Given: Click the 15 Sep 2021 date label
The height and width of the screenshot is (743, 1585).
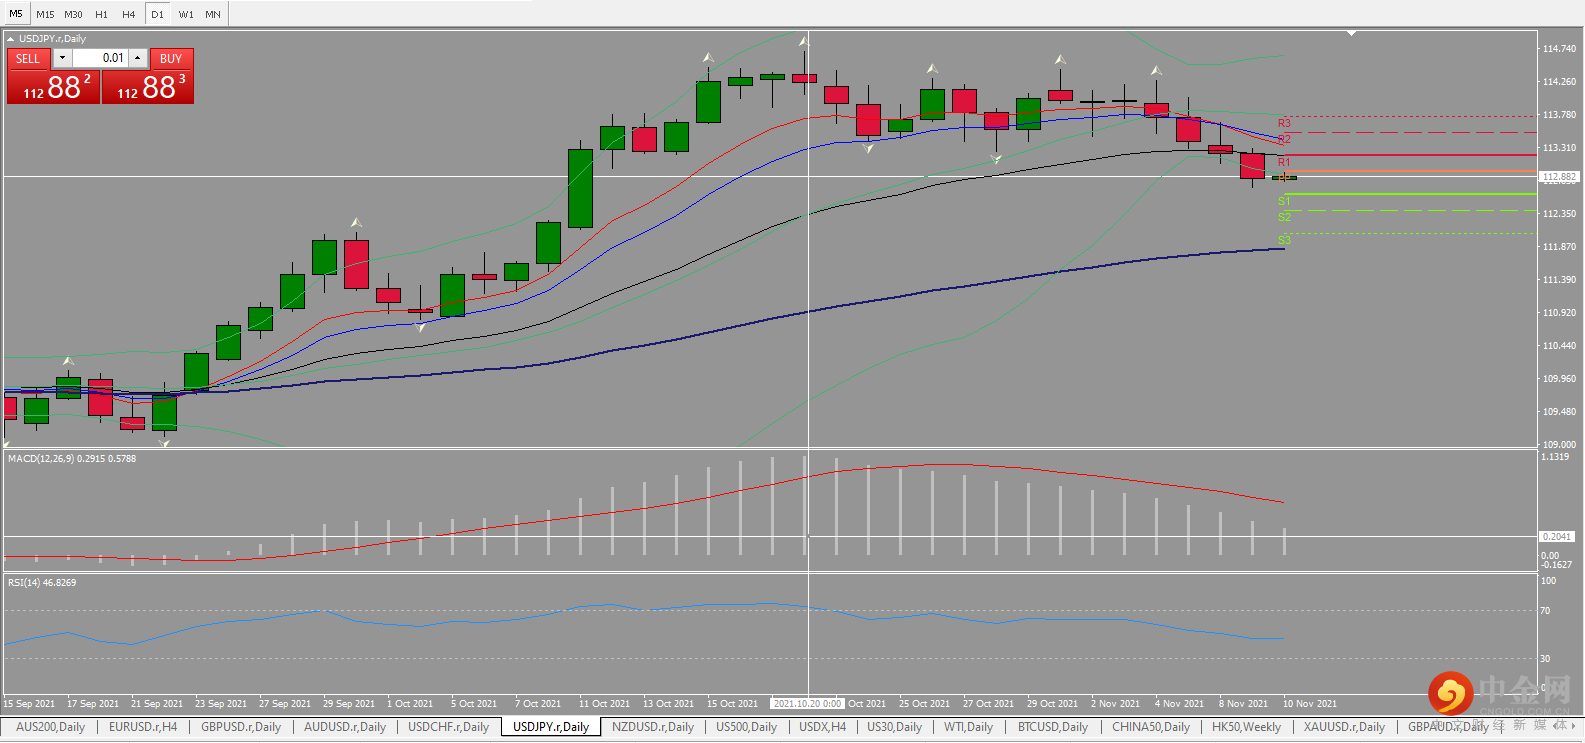Looking at the screenshot, I should (29, 704).
